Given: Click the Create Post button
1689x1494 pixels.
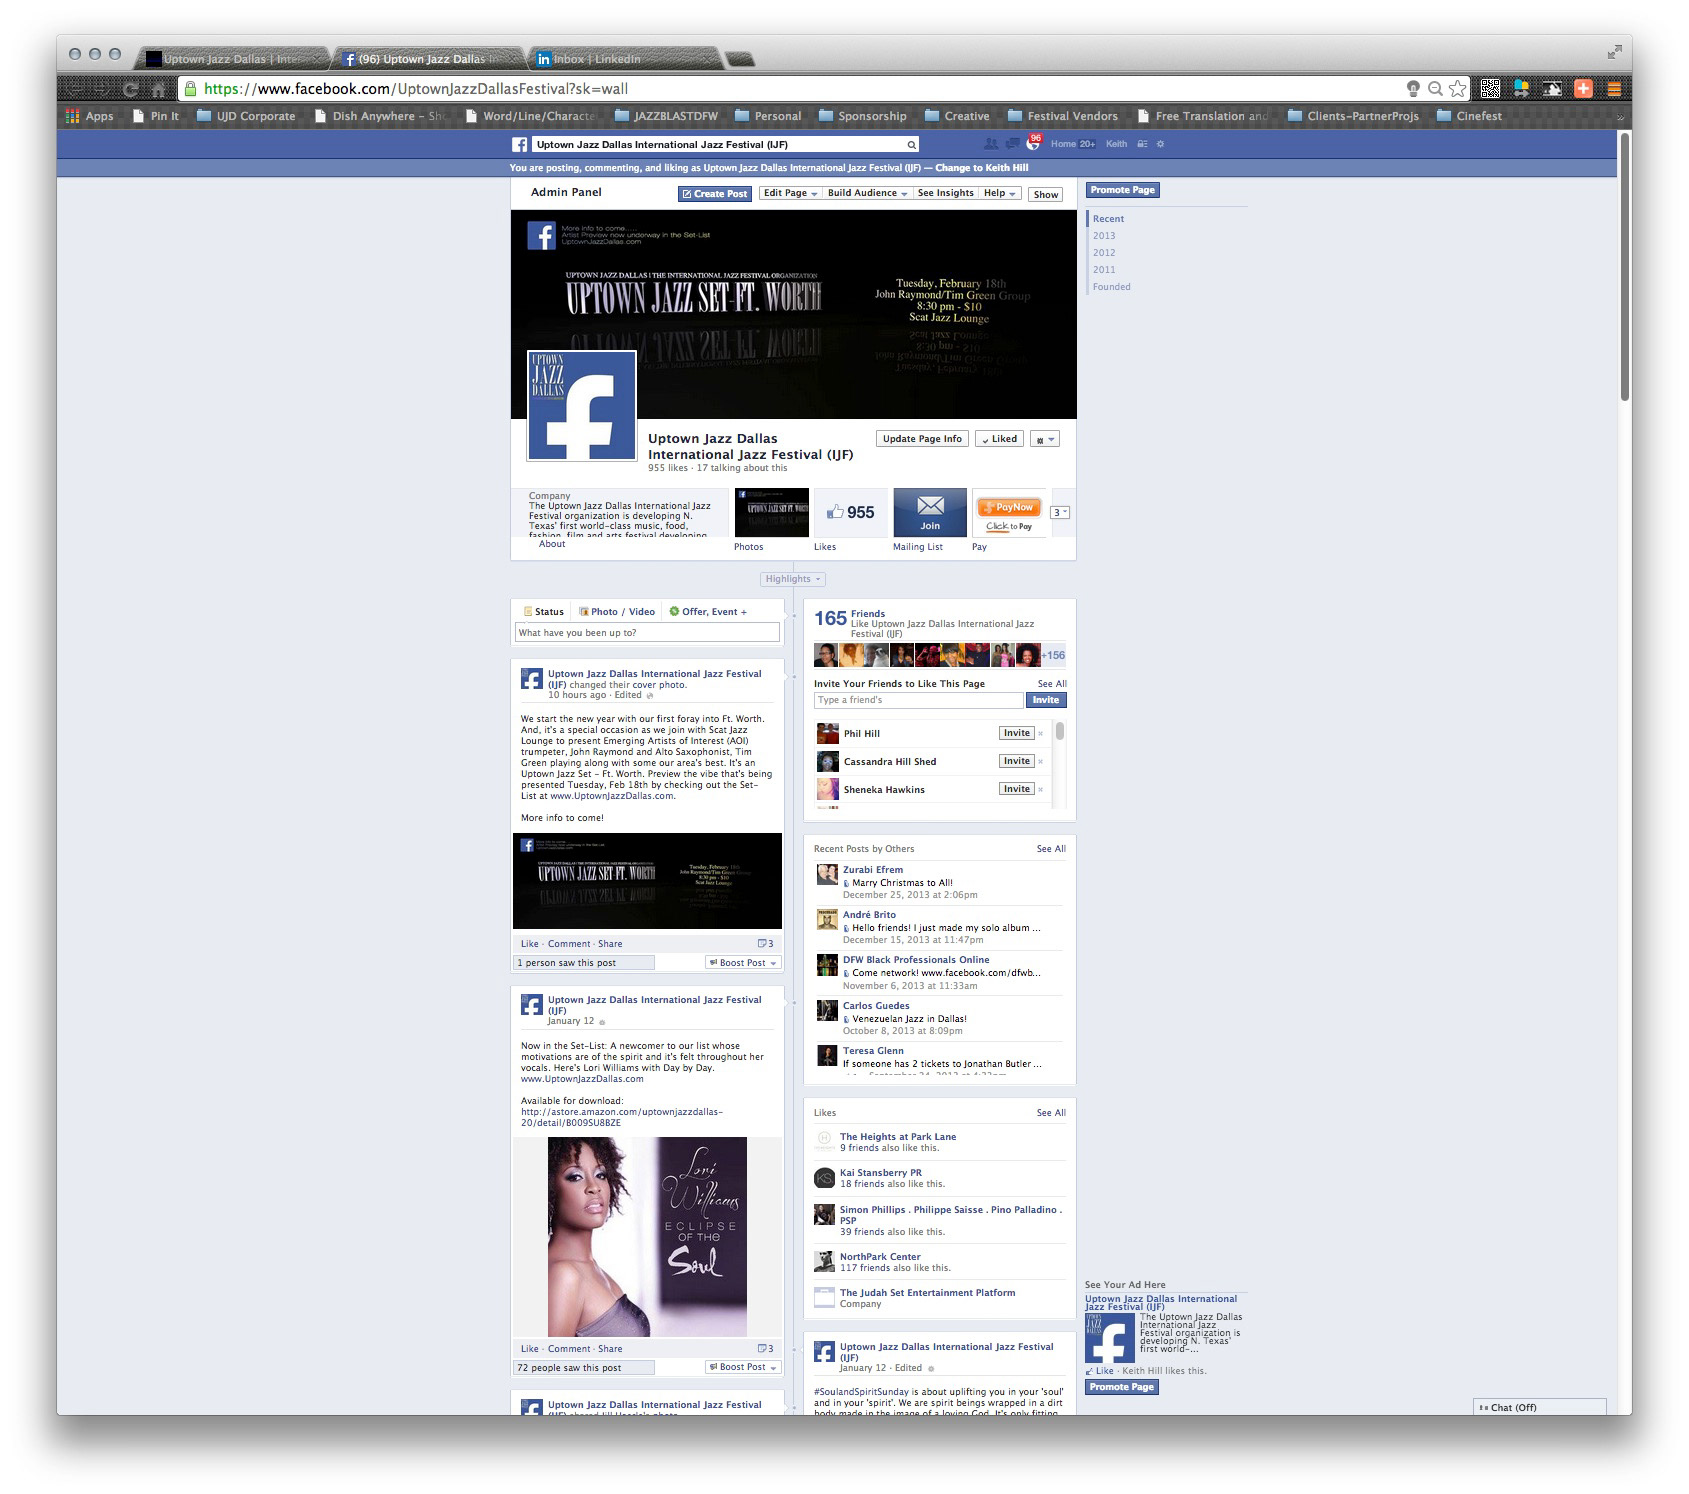Looking at the screenshot, I should (715, 194).
